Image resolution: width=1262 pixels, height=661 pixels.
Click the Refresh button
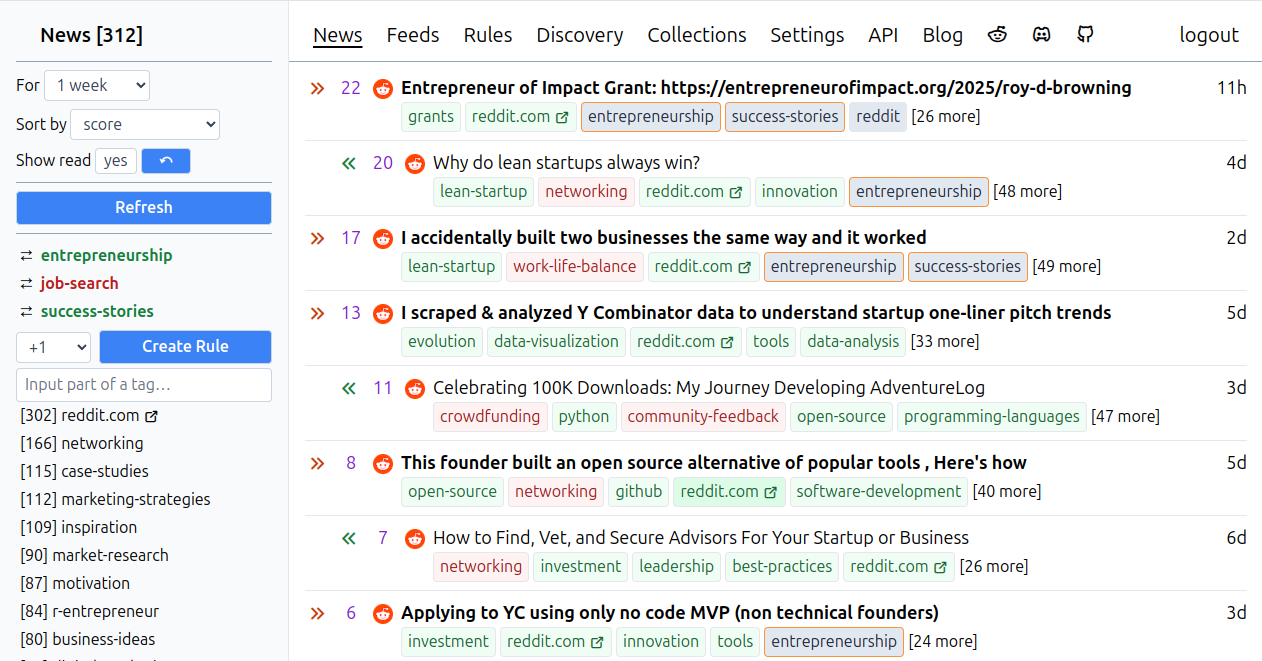coord(144,208)
